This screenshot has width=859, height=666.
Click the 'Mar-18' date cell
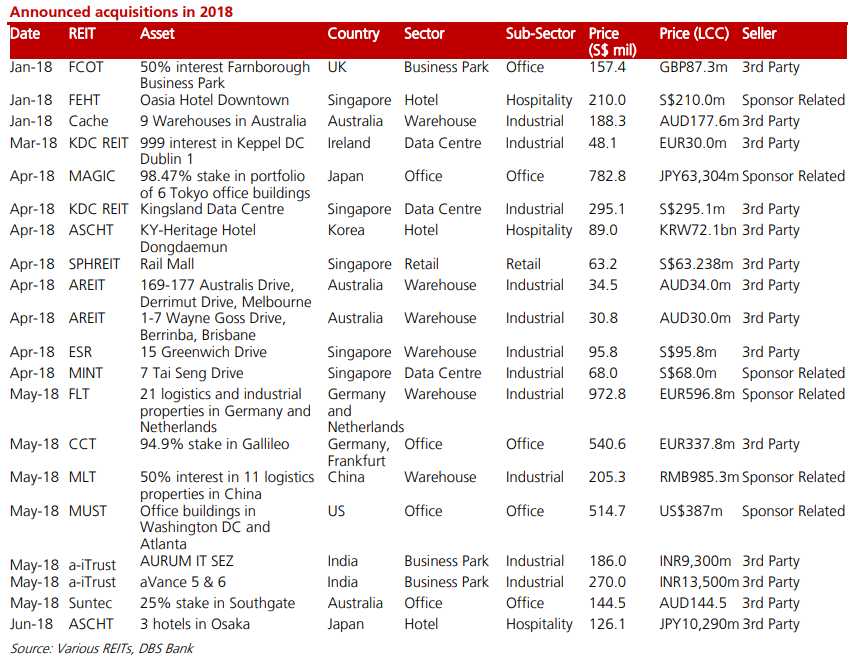pos(33,143)
